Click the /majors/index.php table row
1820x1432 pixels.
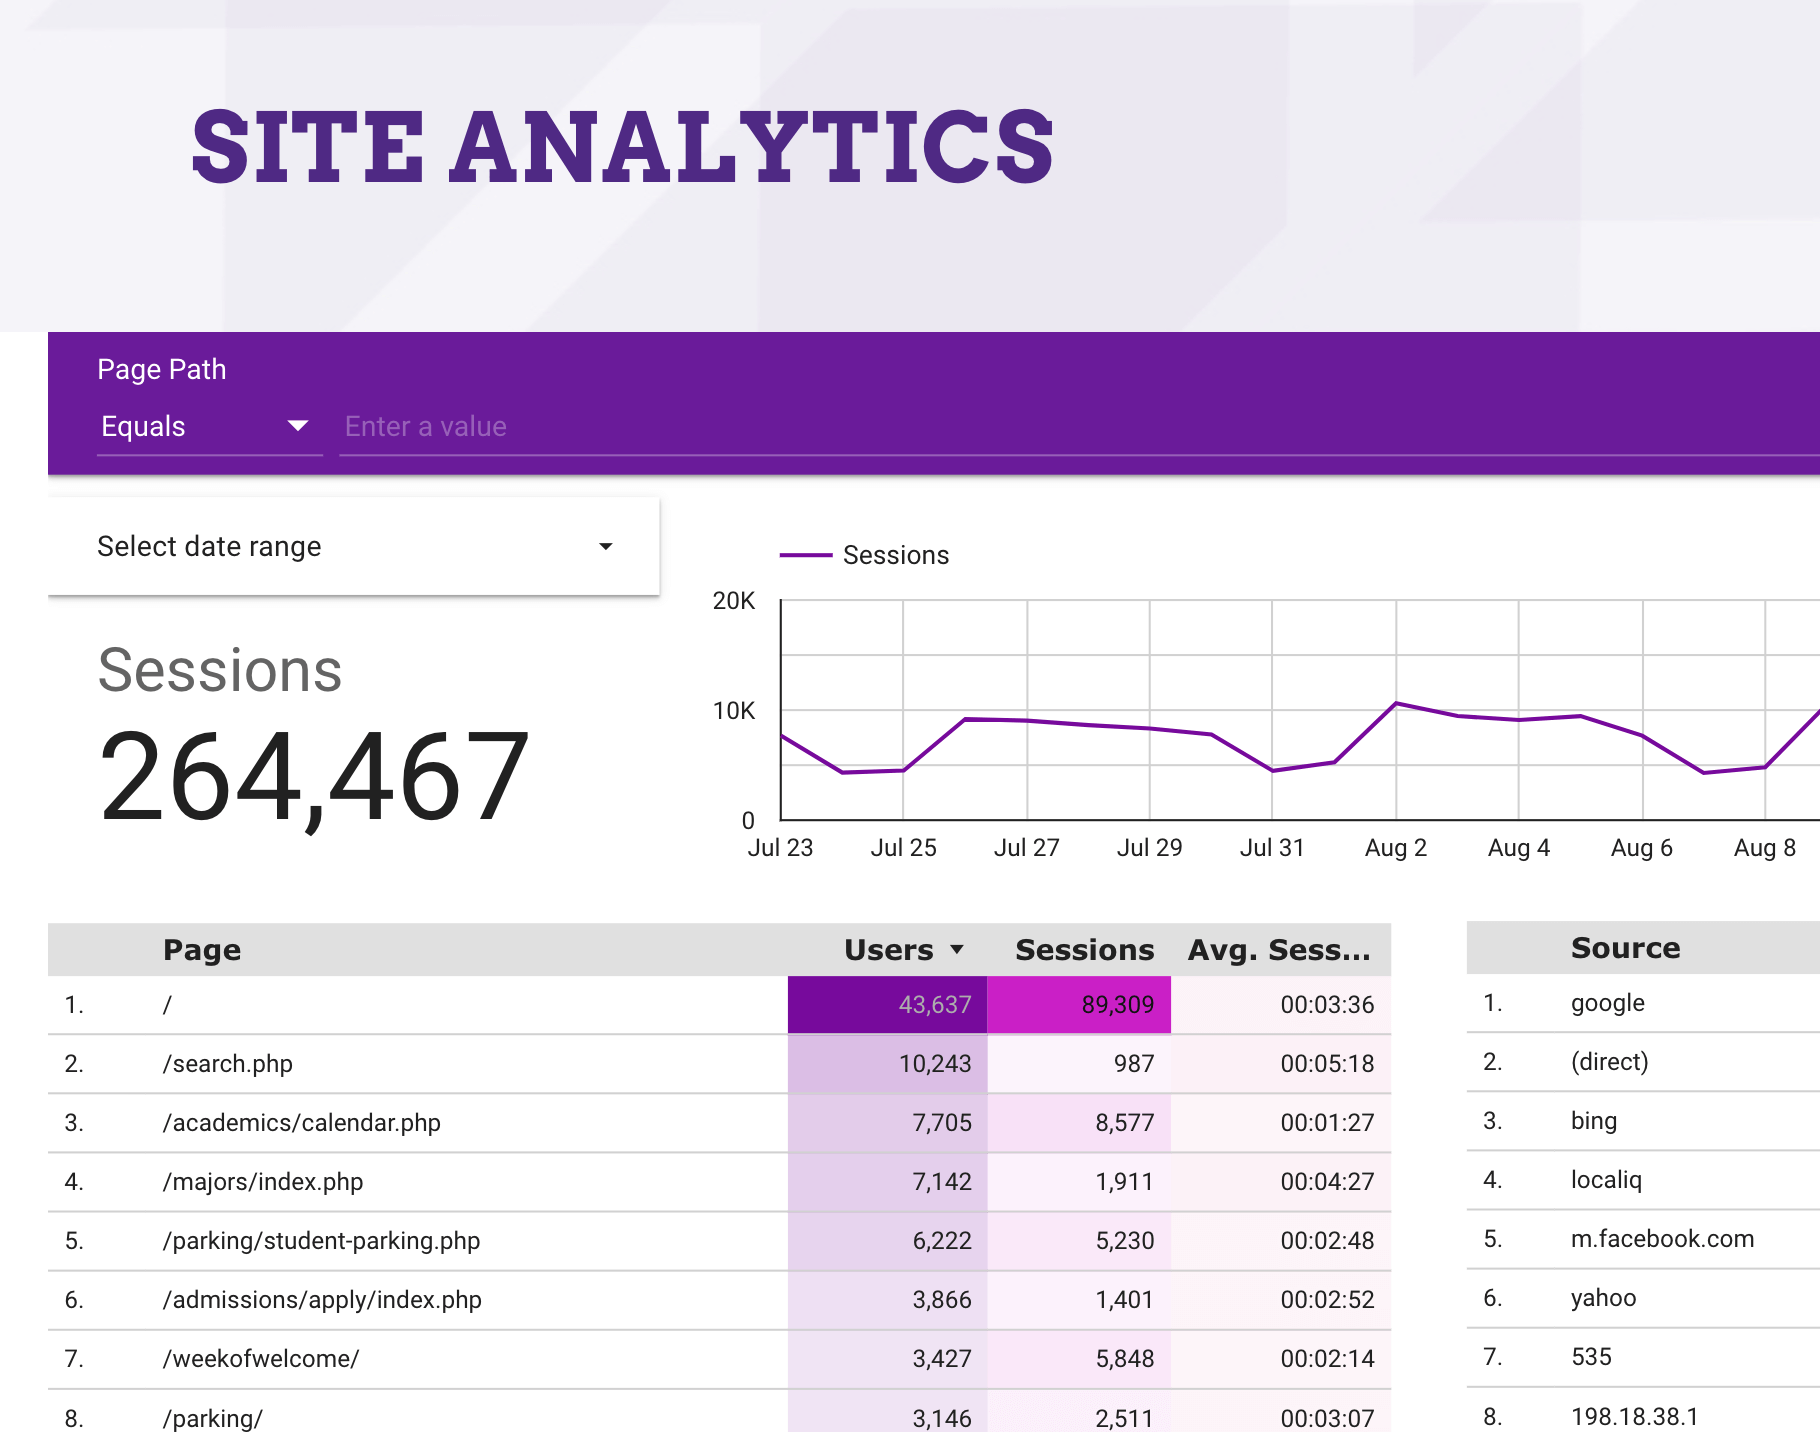pyautogui.click(x=263, y=1181)
